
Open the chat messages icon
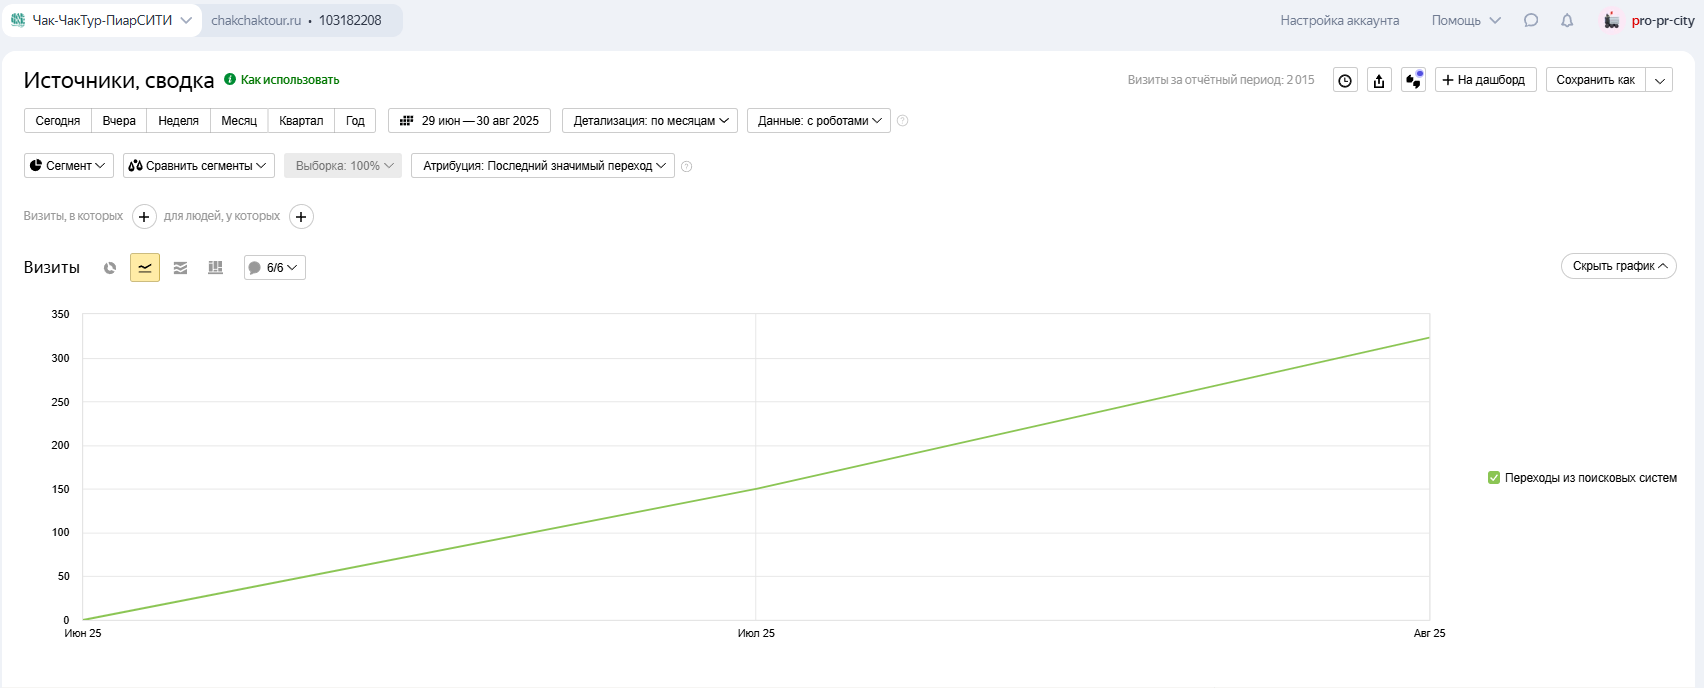point(1531,21)
